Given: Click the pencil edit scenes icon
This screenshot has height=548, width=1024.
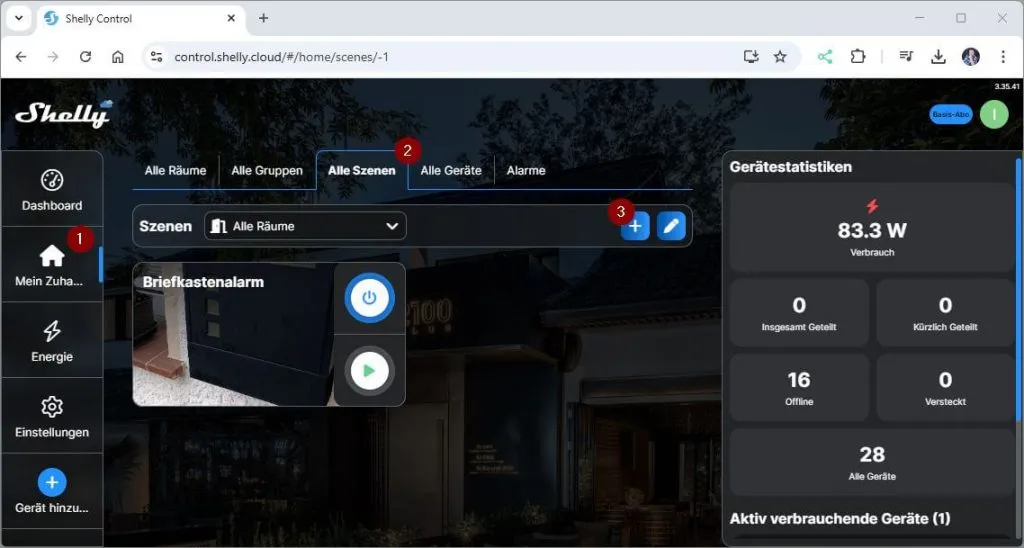Looking at the screenshot, I should [671, 227].
